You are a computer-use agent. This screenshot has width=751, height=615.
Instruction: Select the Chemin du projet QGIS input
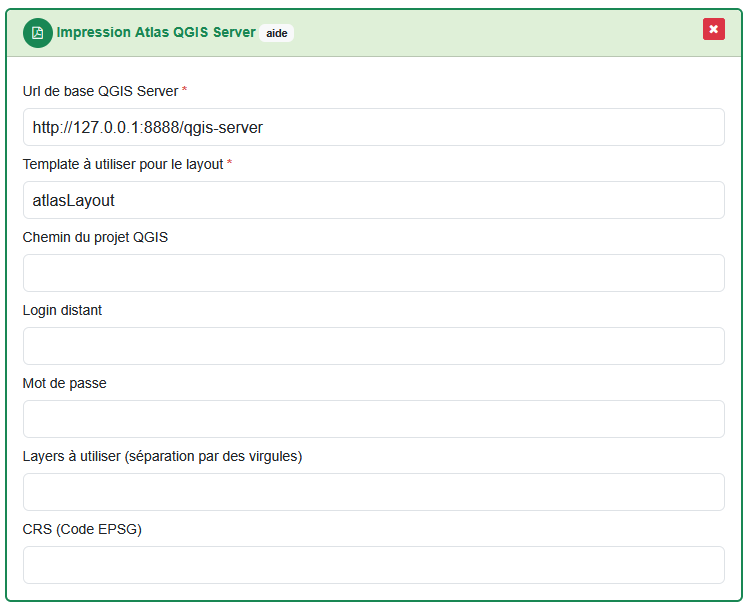tap(373, 273)
